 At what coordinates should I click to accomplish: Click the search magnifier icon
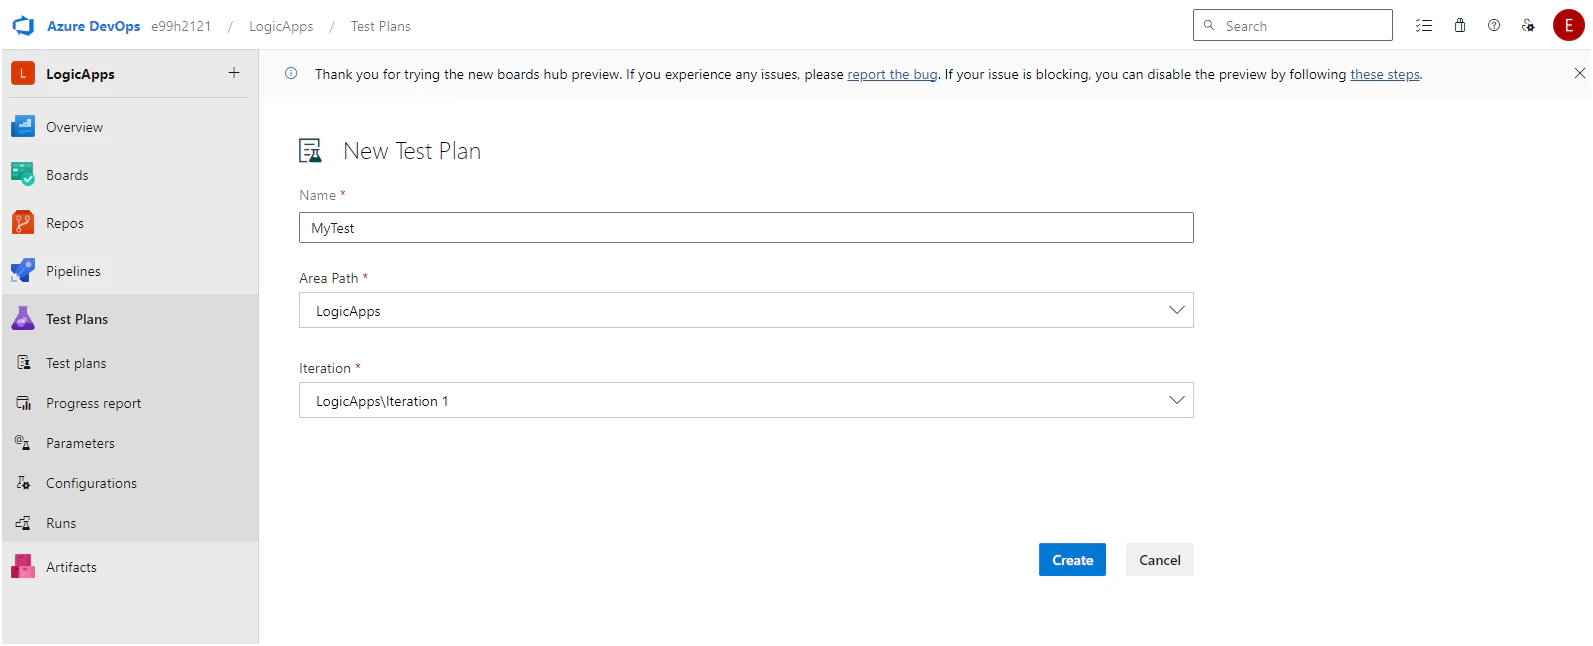tap(1209, 25)
